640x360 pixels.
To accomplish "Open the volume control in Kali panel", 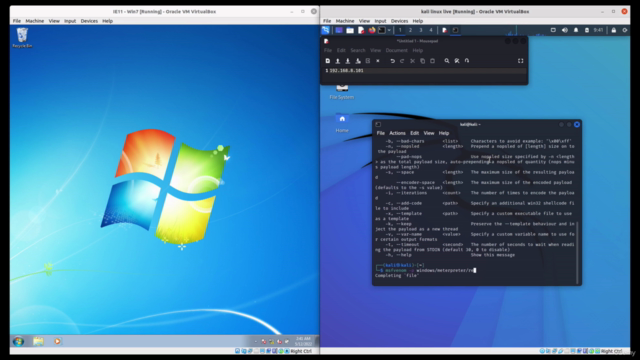I will (564, 30).
